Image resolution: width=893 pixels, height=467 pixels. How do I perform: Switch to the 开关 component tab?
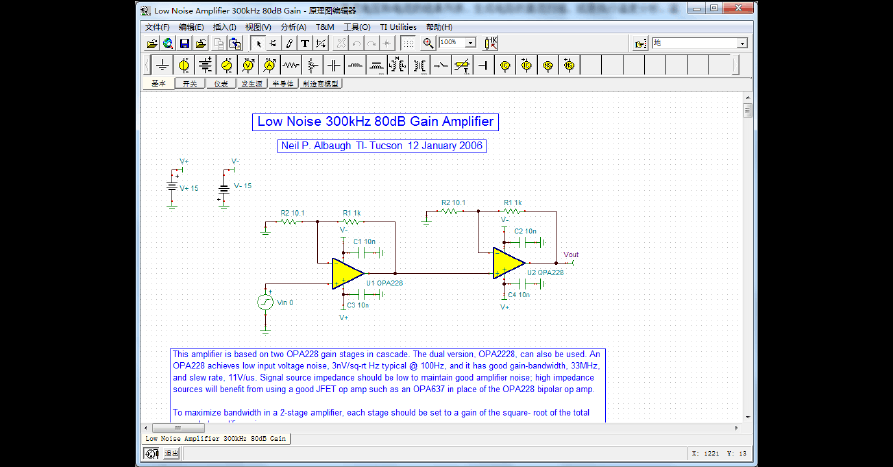click(x=190, y=84)
